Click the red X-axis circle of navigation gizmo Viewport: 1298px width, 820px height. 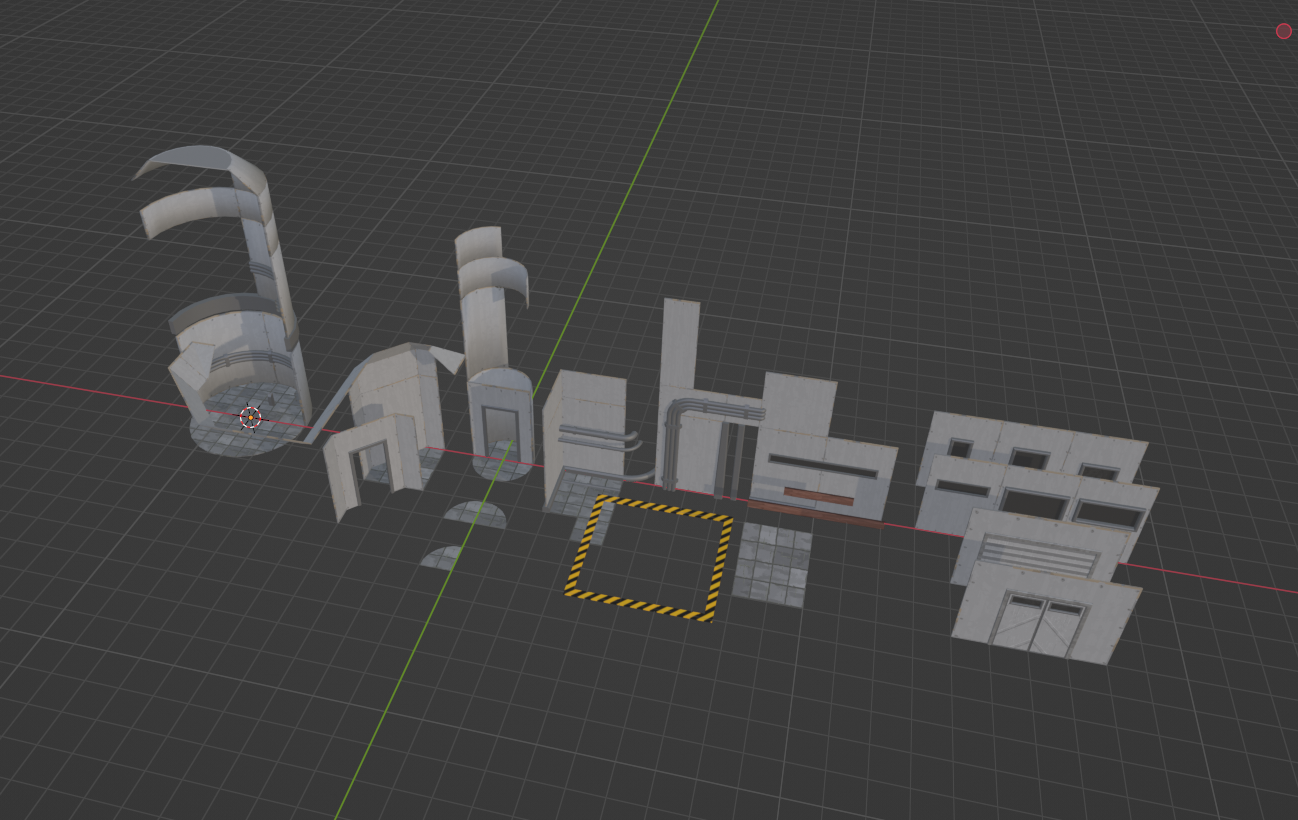point(1284,31)
